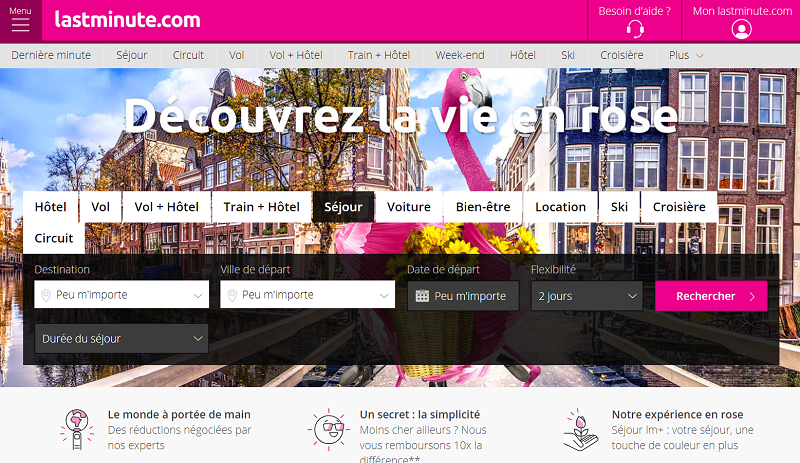
Task: Expand the Destination dropdown
Action: [121, 295]
